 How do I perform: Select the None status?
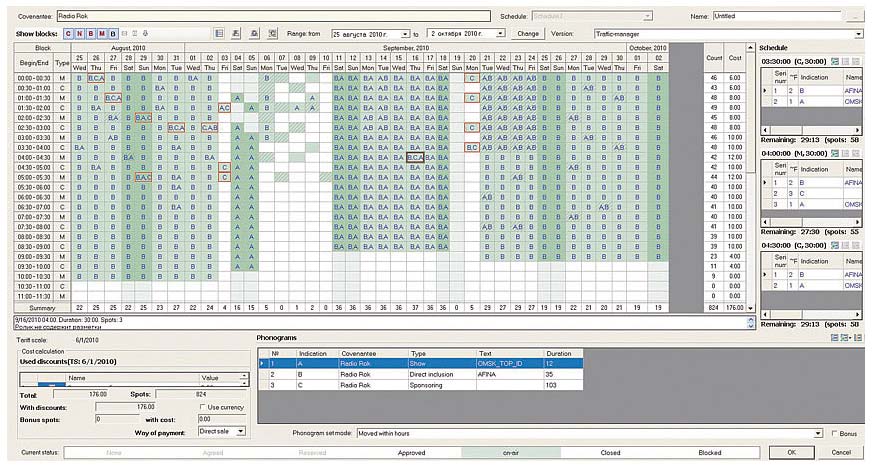tap(114, 453)
